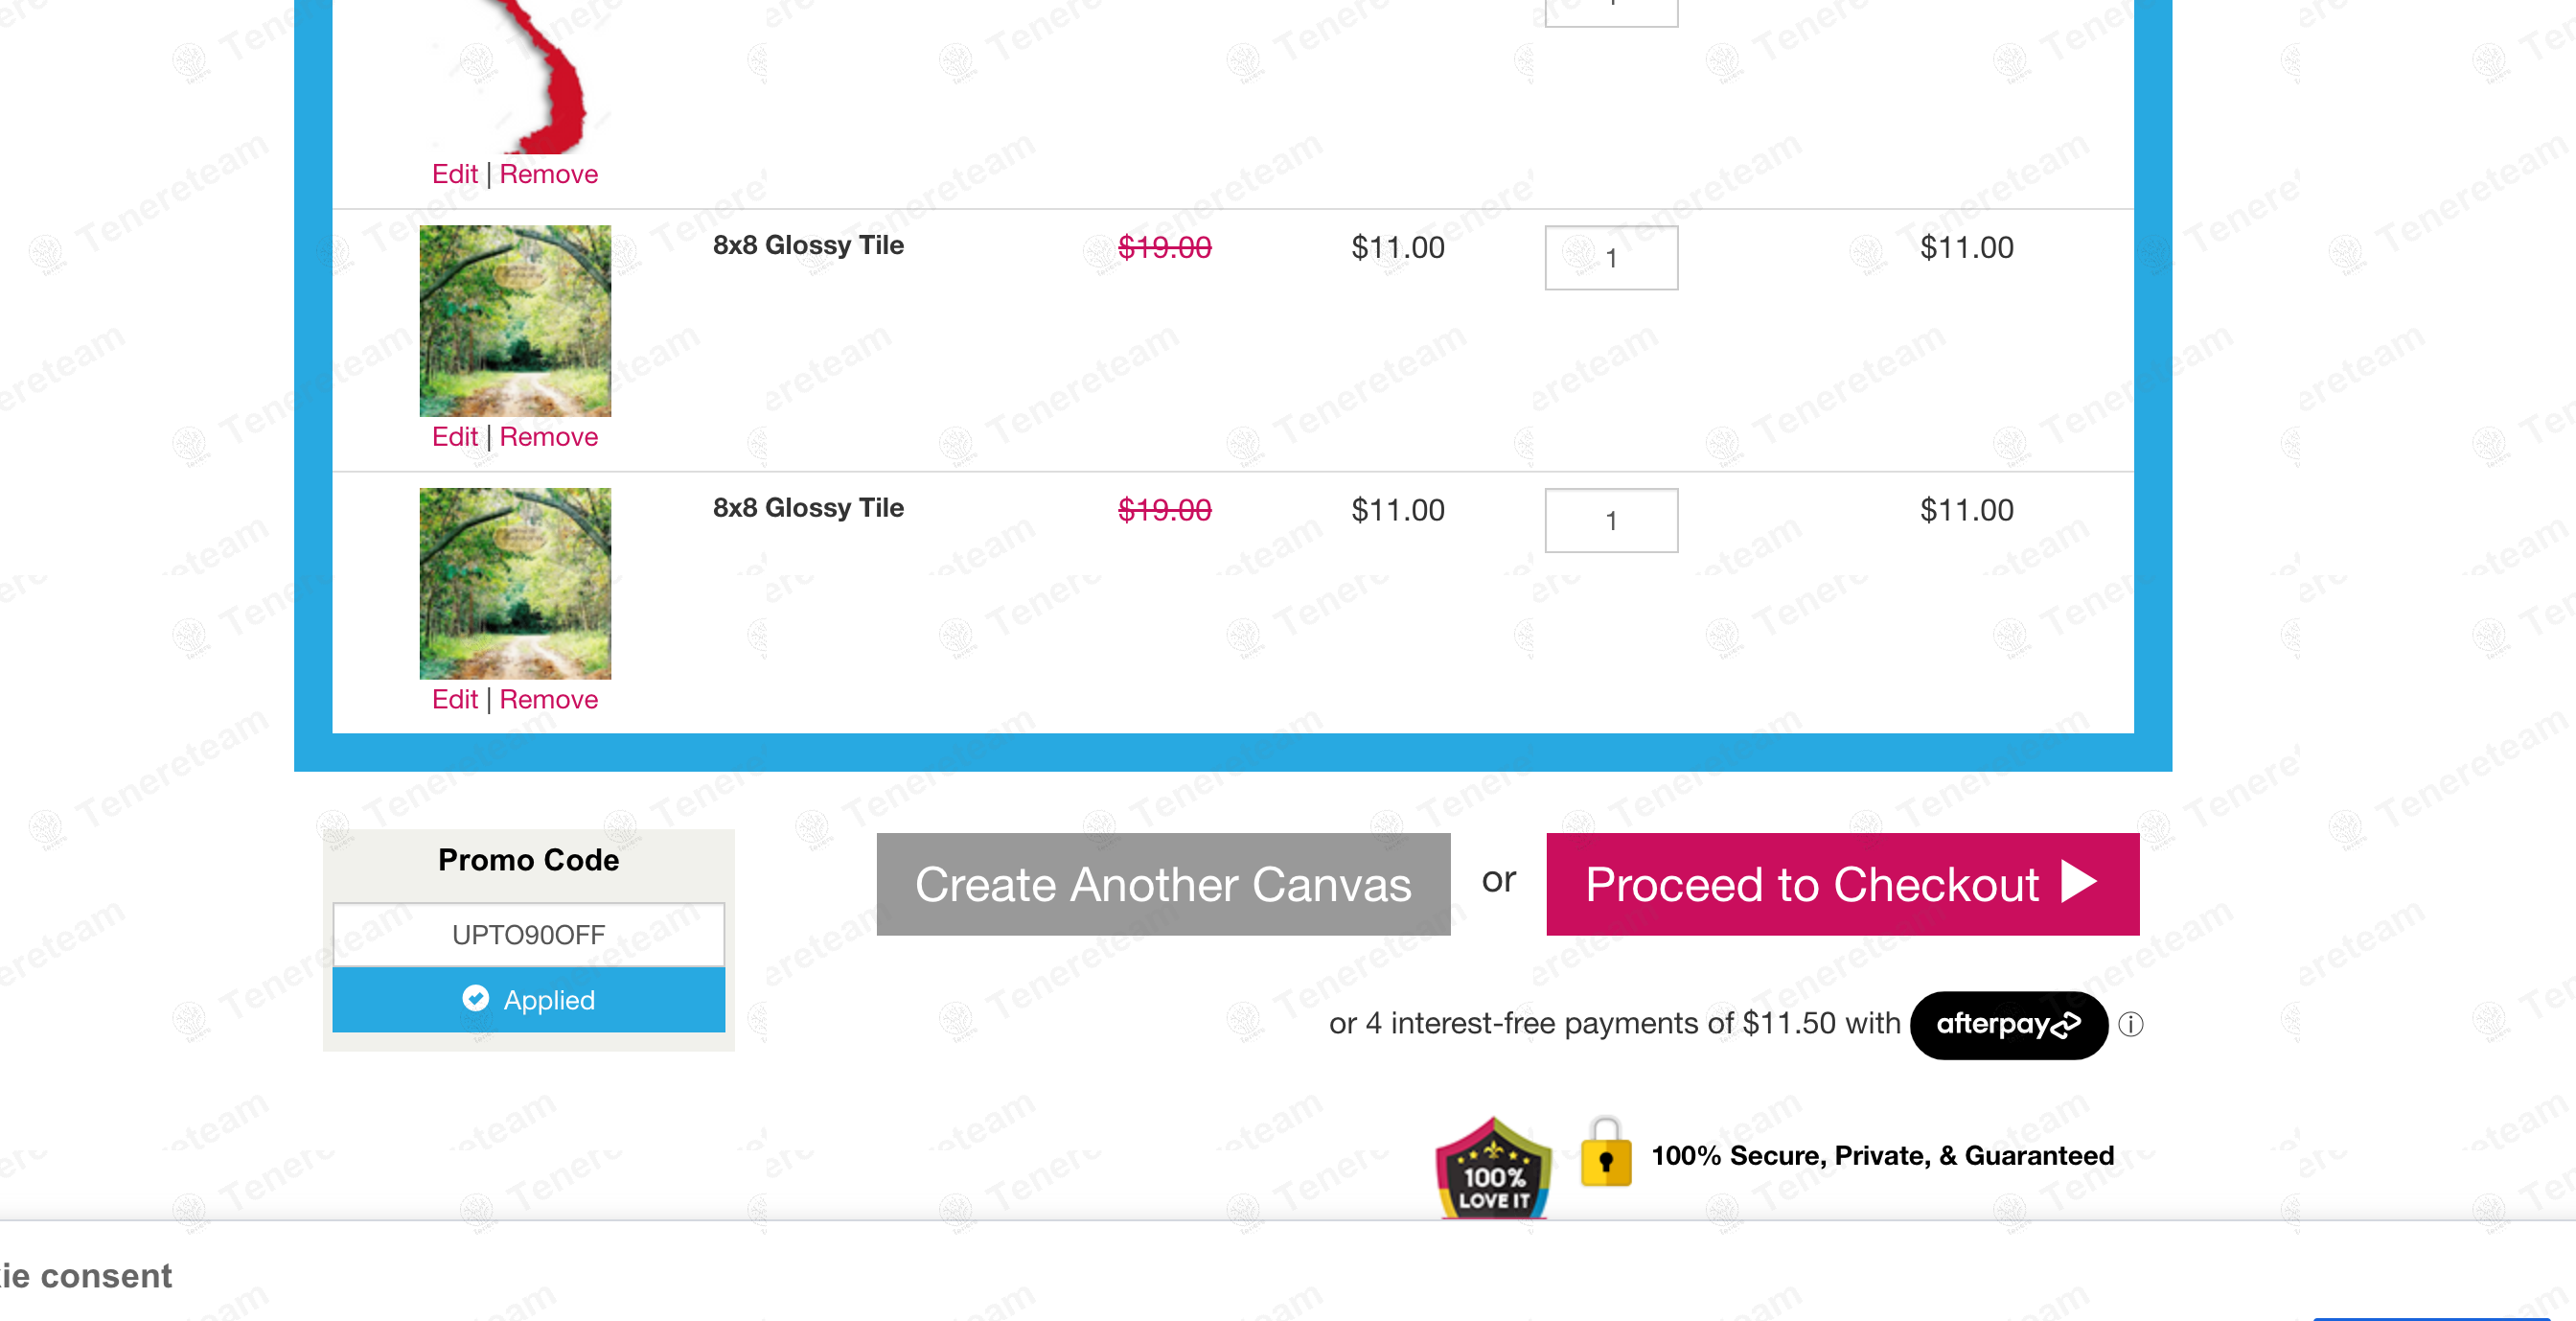The height and width of the screenshot is (1321, 2576).
Task: Open first forest path tile thumbnail
Action: tap(515, 320)
